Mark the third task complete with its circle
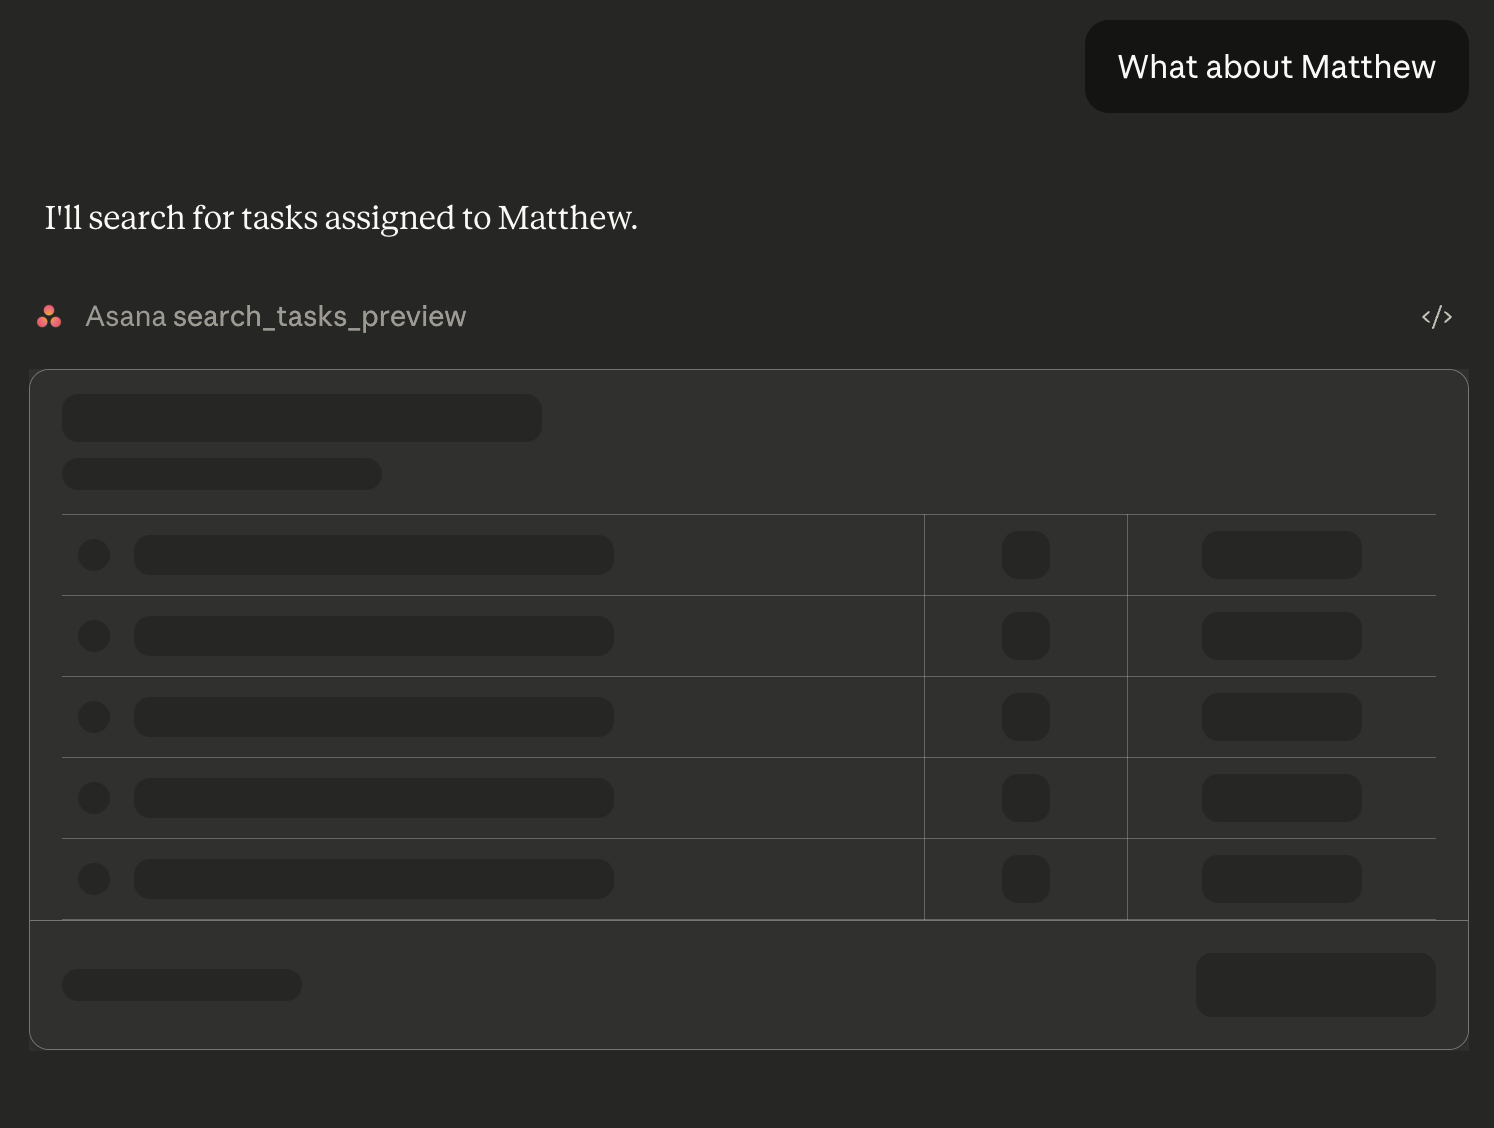1494x1128 pixels. [94, 716]
